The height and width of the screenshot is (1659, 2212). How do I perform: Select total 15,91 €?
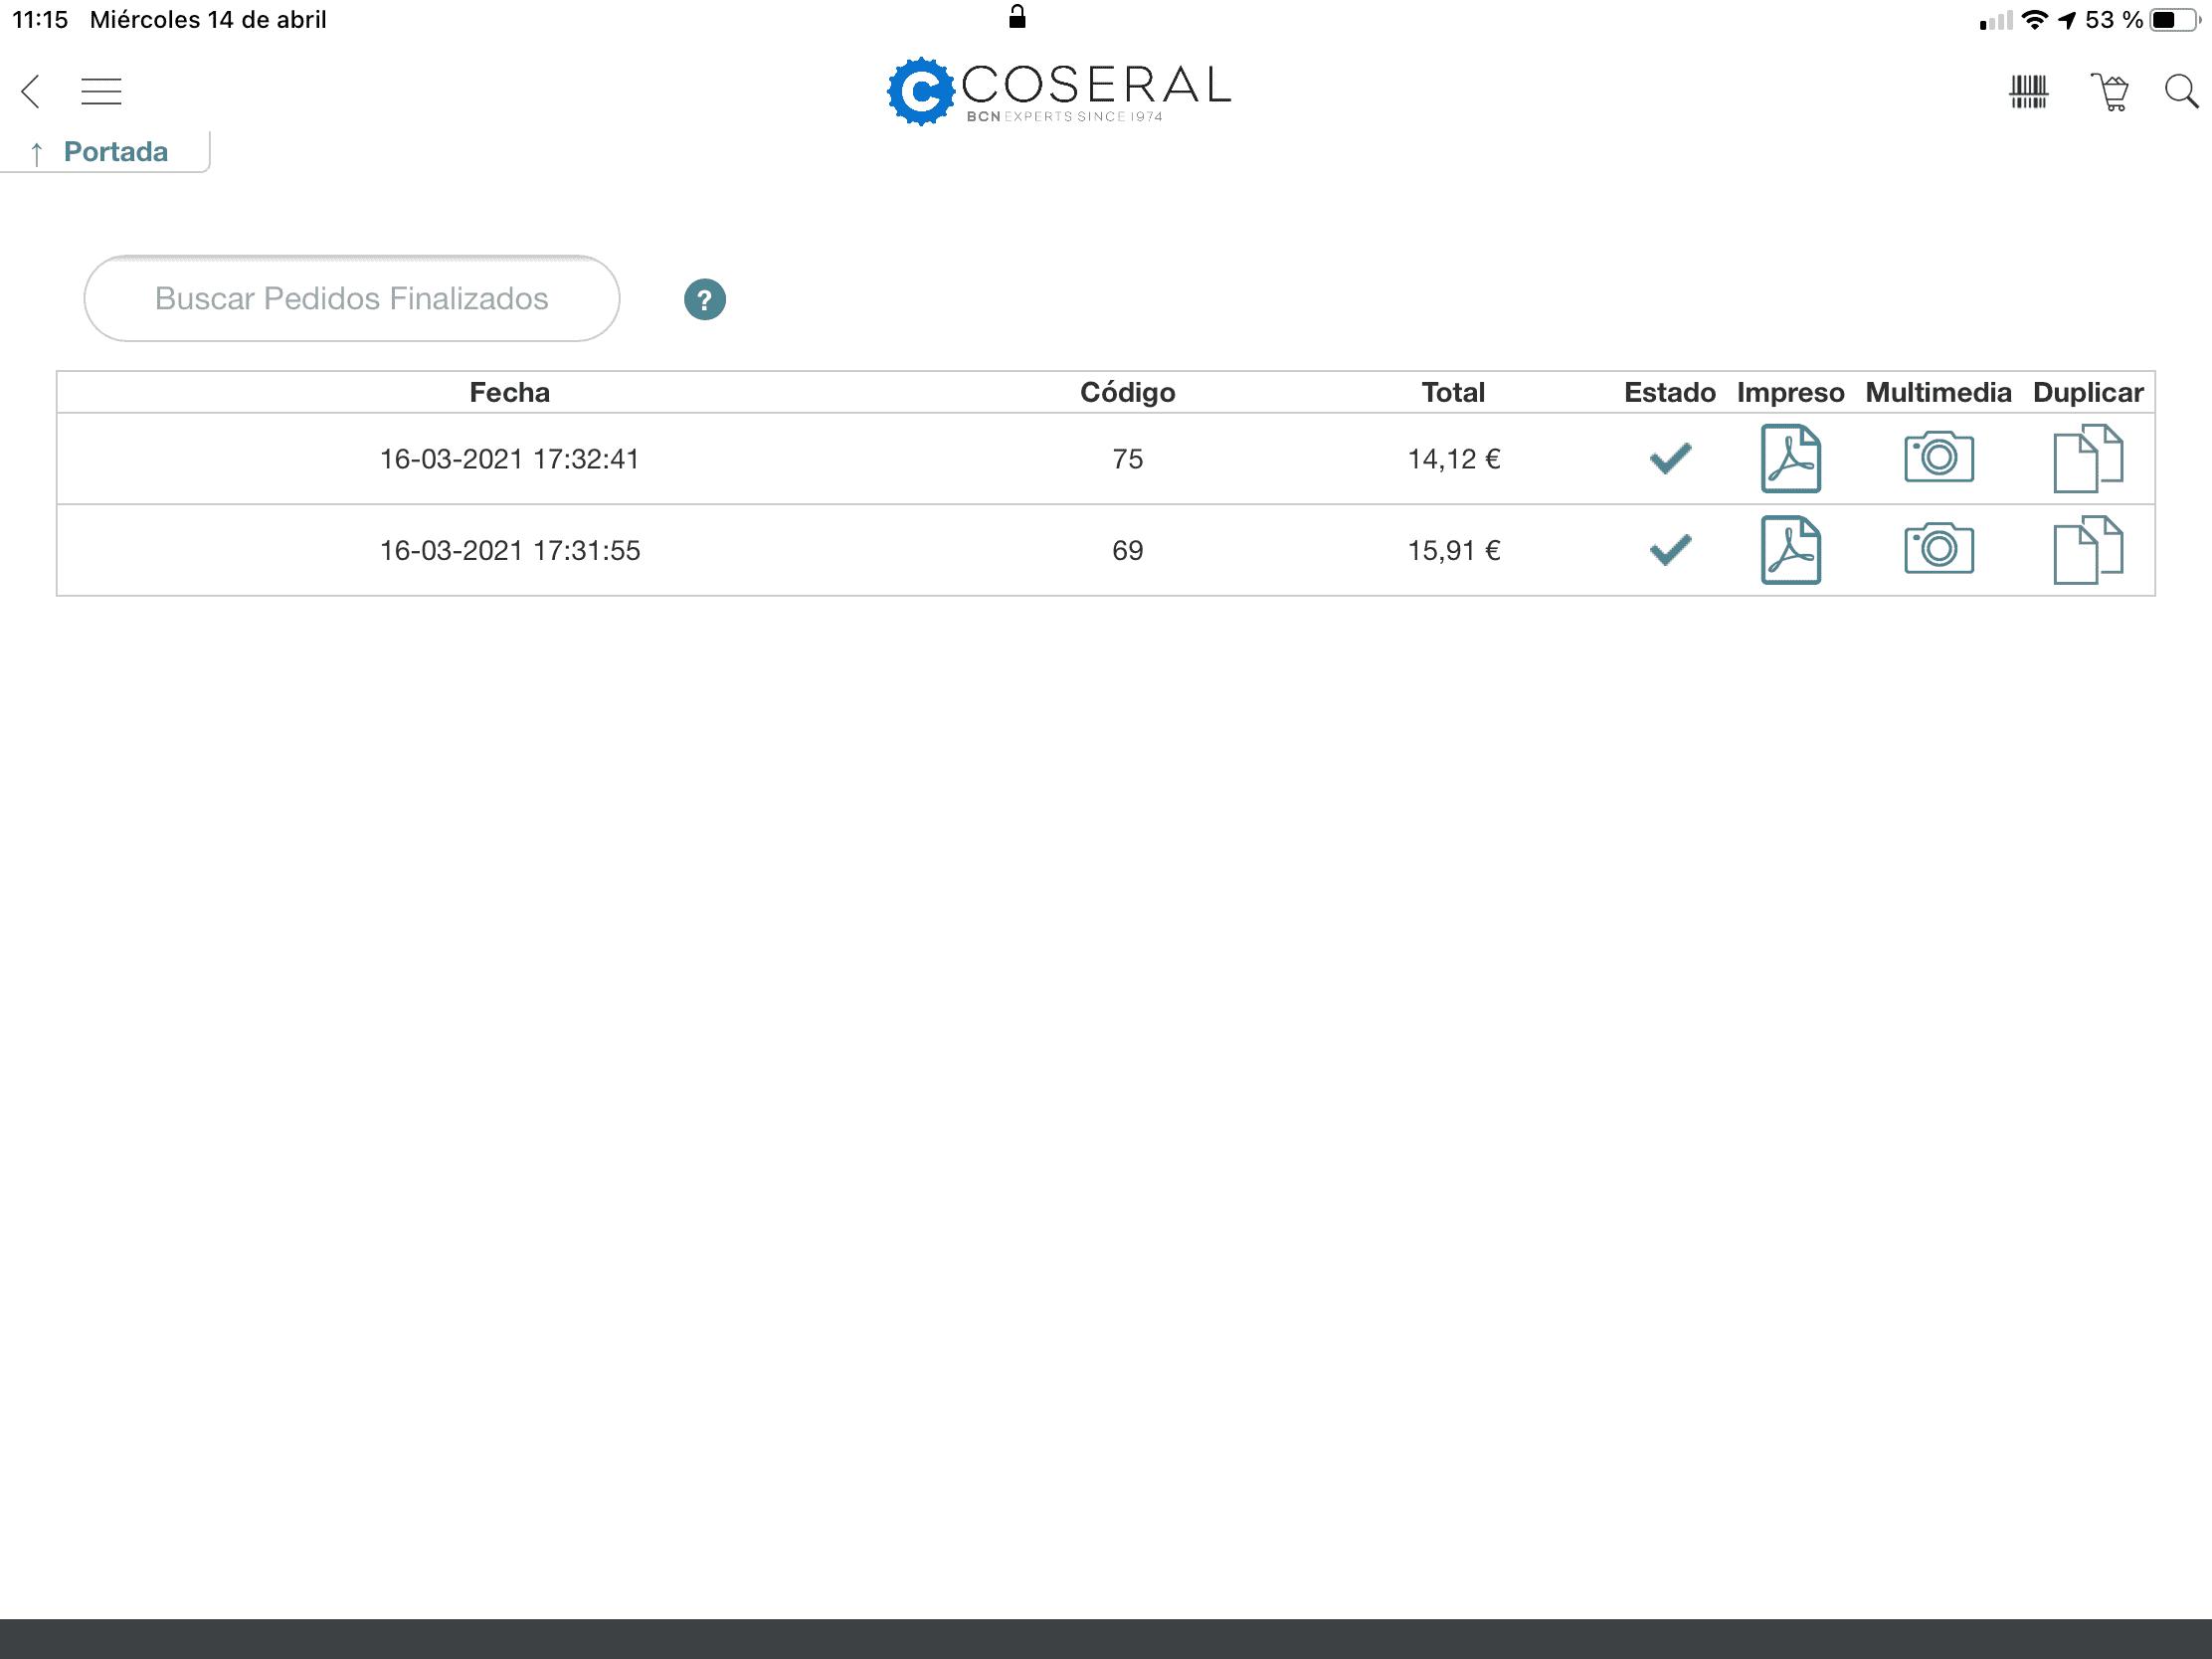1454,550
